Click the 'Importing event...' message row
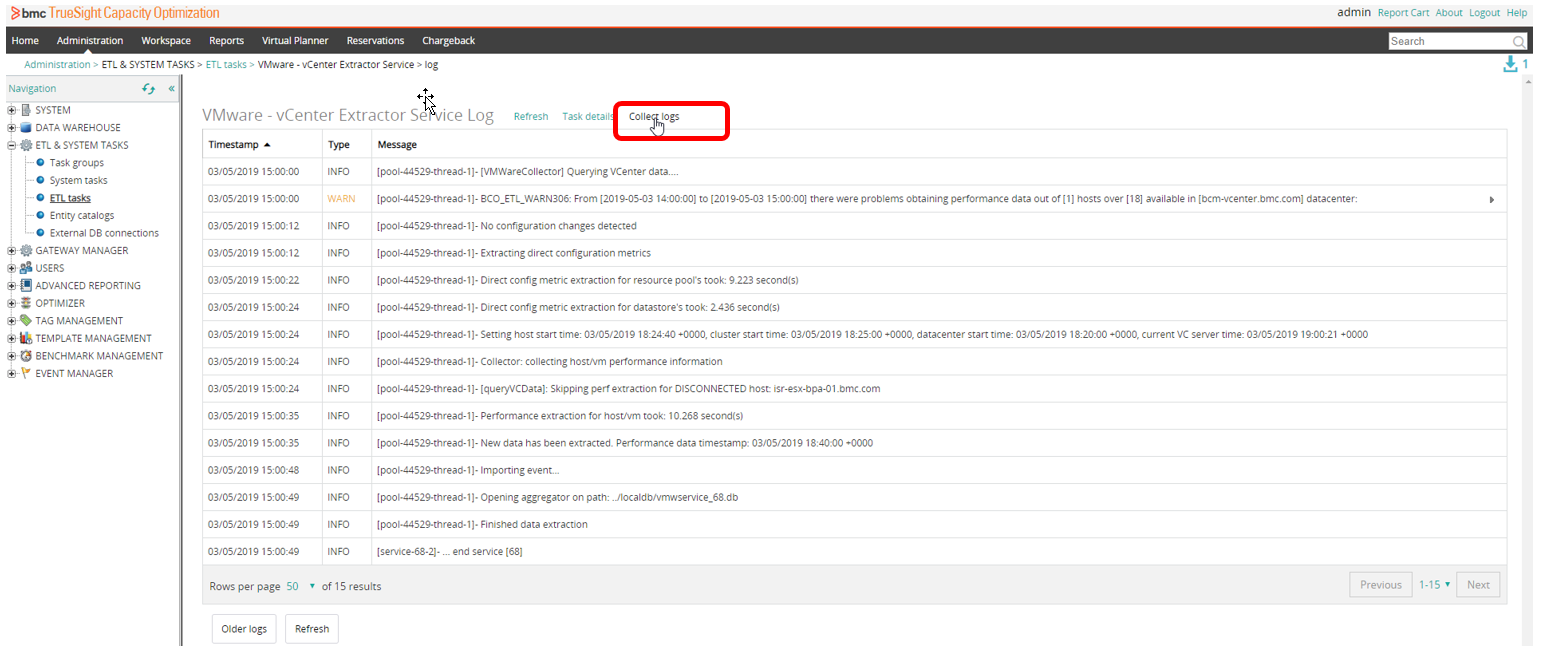Viewport: 1564px width, 664px height. pos(468,470)
